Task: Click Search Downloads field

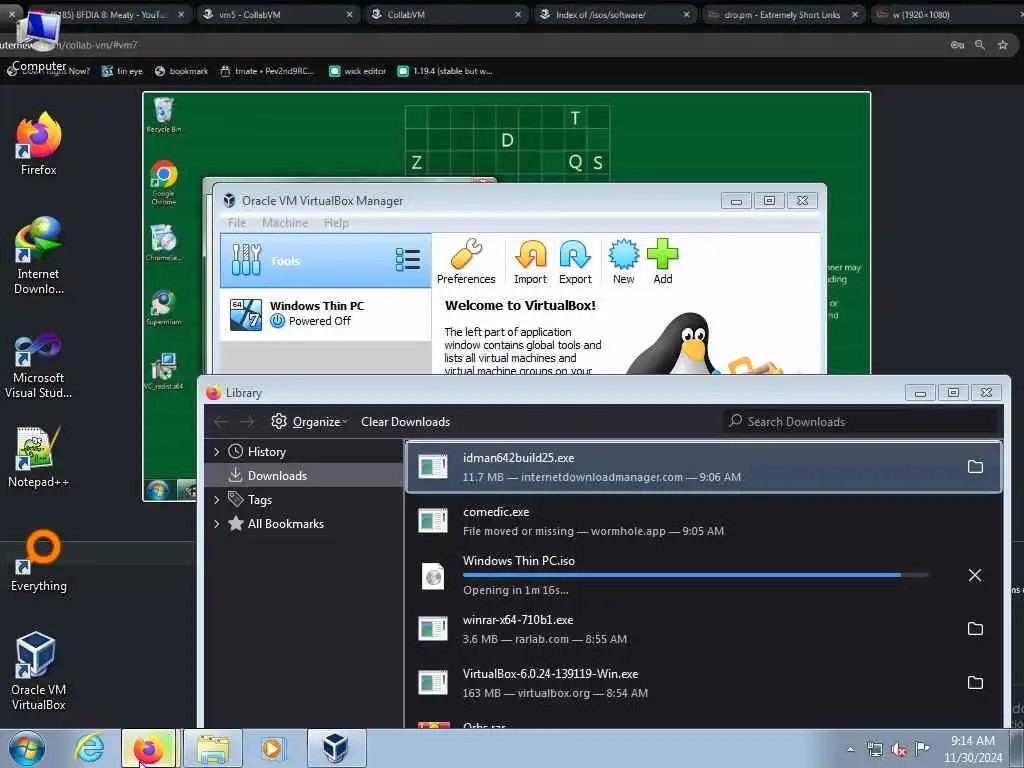Action: point(862,422)
